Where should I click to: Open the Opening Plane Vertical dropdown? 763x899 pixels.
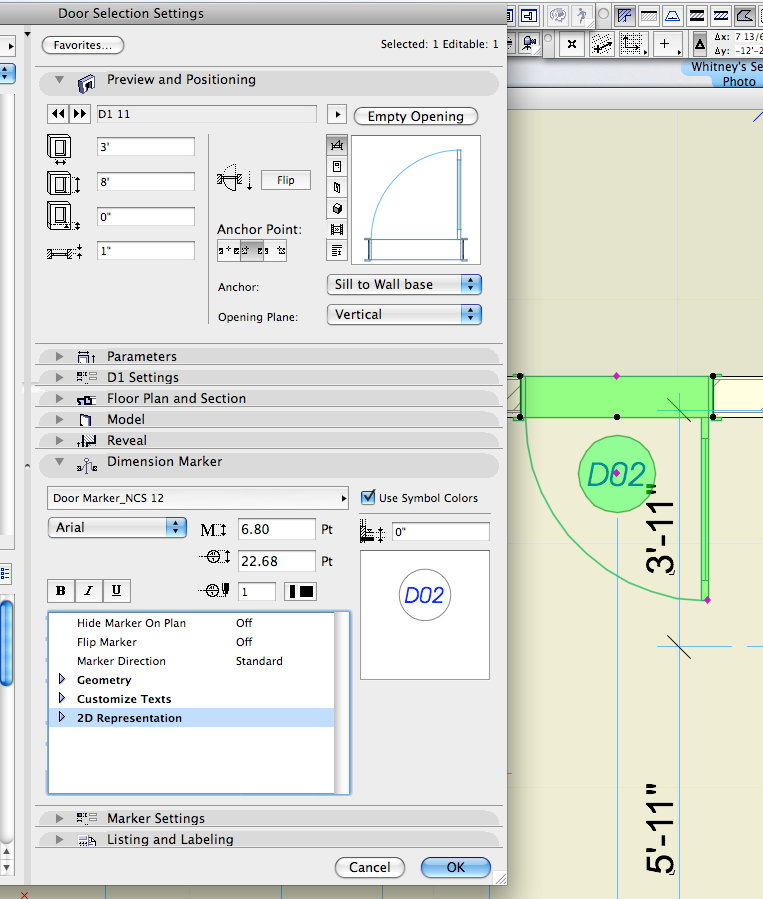(404, 314)
